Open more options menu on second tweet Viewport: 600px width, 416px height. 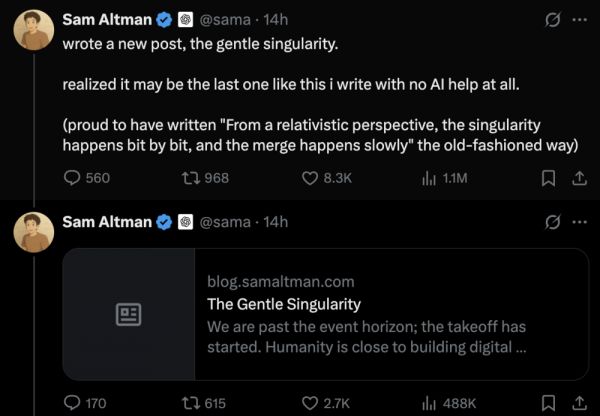[x=578, y=221]
